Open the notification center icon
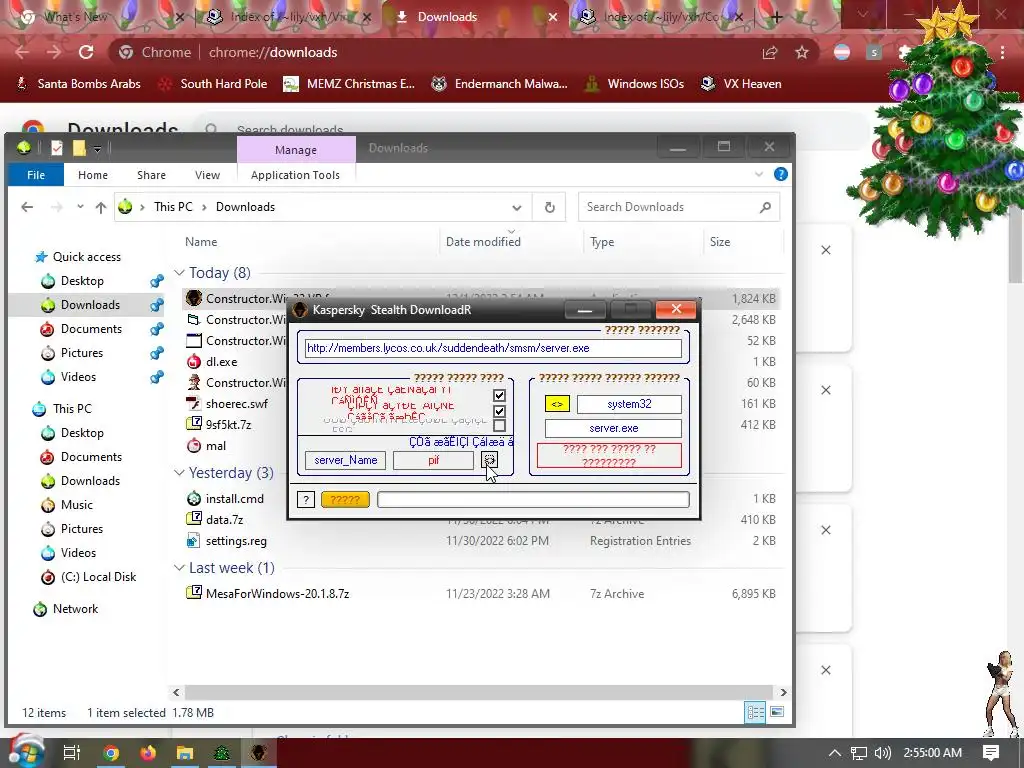This screenshot has height=768, width=1024. click(x=991, y=752)
